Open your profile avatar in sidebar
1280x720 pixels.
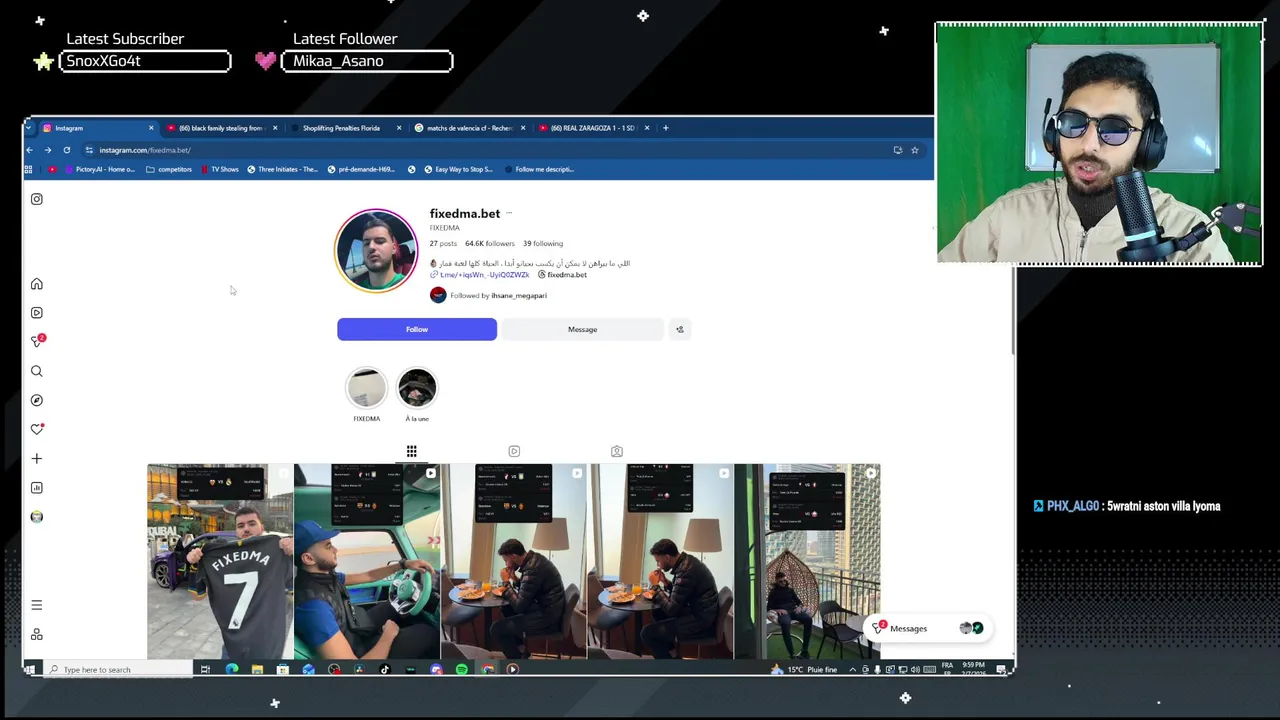click(x=37, y=516)
